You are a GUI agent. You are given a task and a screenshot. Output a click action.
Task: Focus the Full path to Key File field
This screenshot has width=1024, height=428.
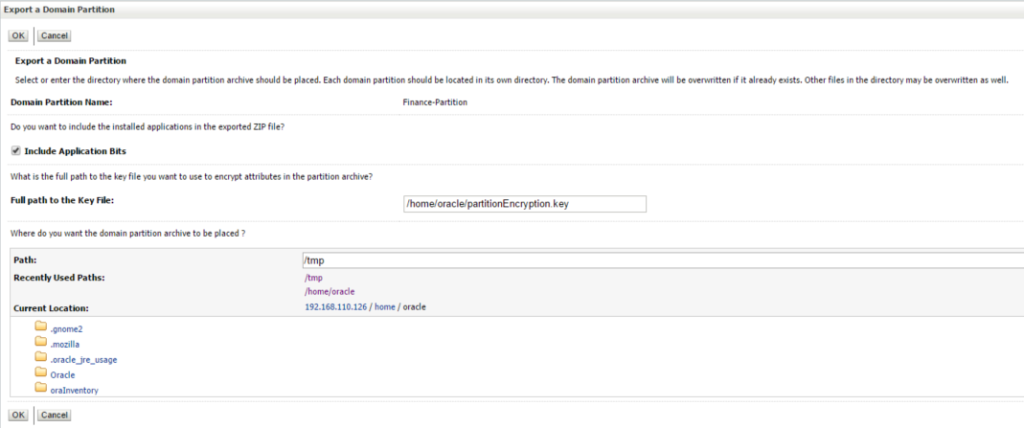point(525,204)
